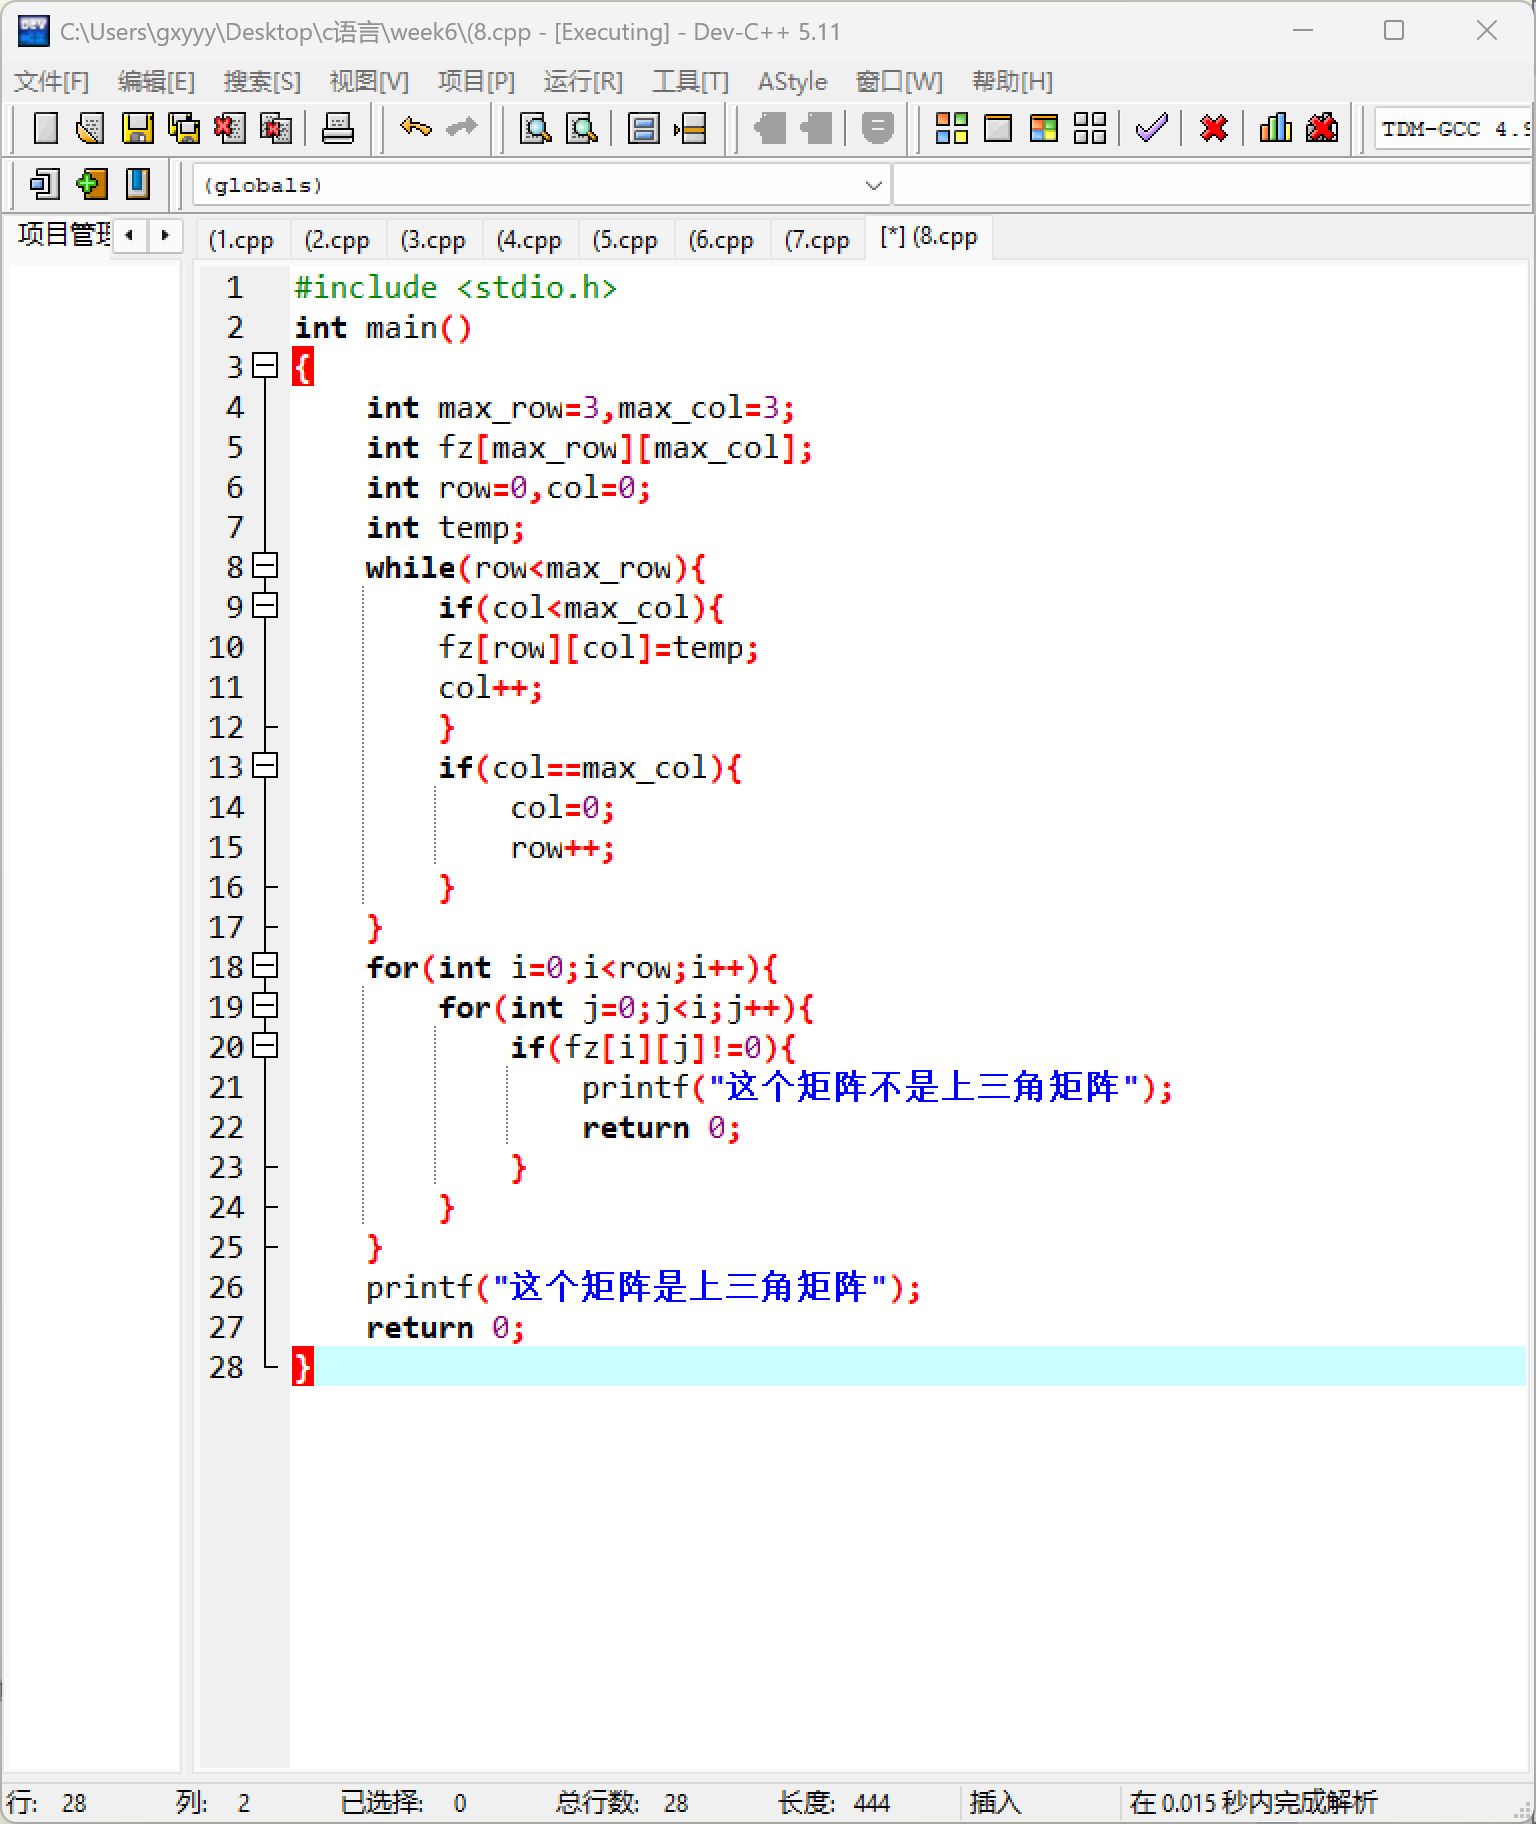Switch to the (2.cpp tab
Screen dimensions: 1536x1824
[x=337, y=240]
